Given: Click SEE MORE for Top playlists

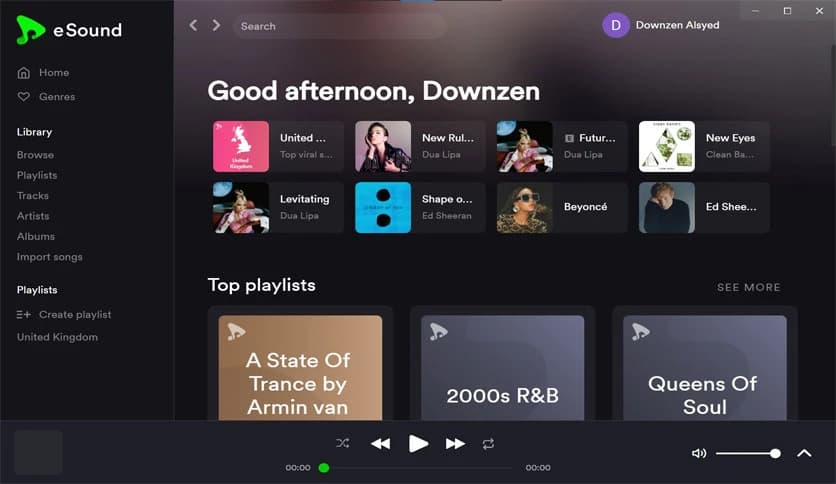Looking at the screenshot, I should (x=749, y=287).
